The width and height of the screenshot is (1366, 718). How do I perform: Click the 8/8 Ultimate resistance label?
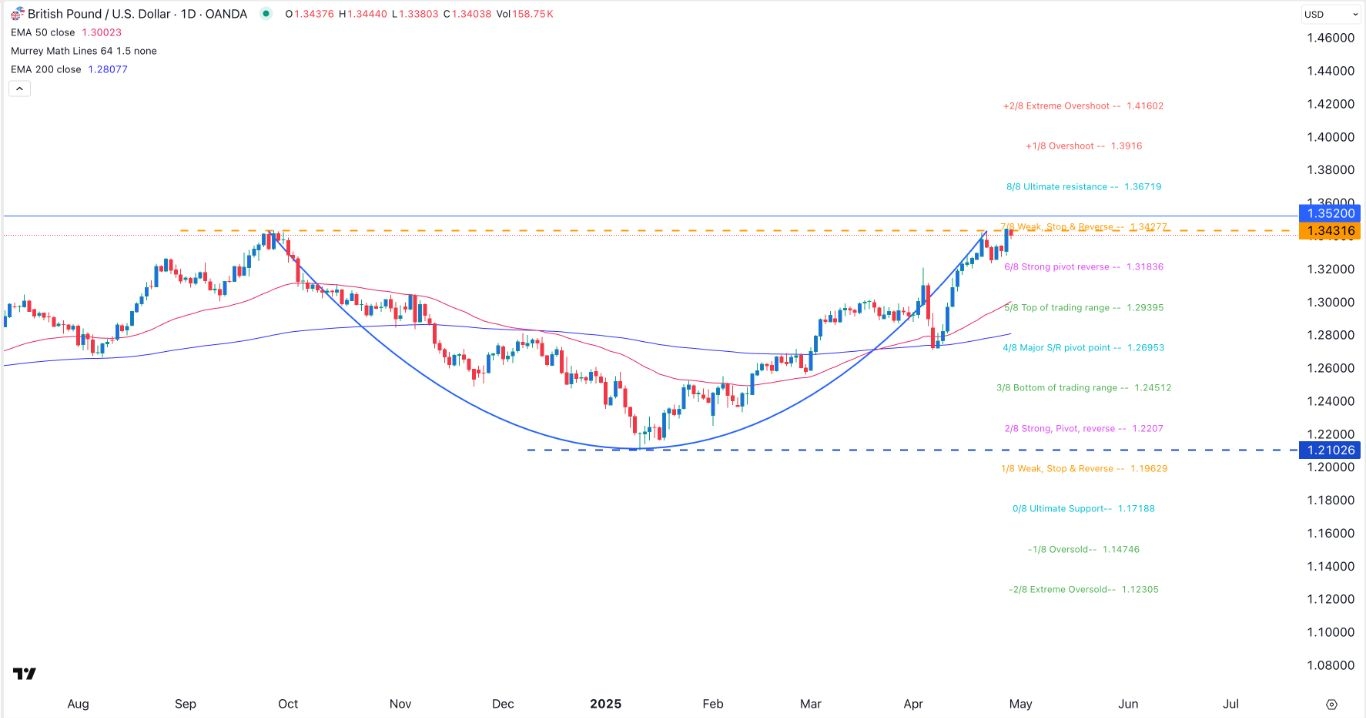(1084, 187)
